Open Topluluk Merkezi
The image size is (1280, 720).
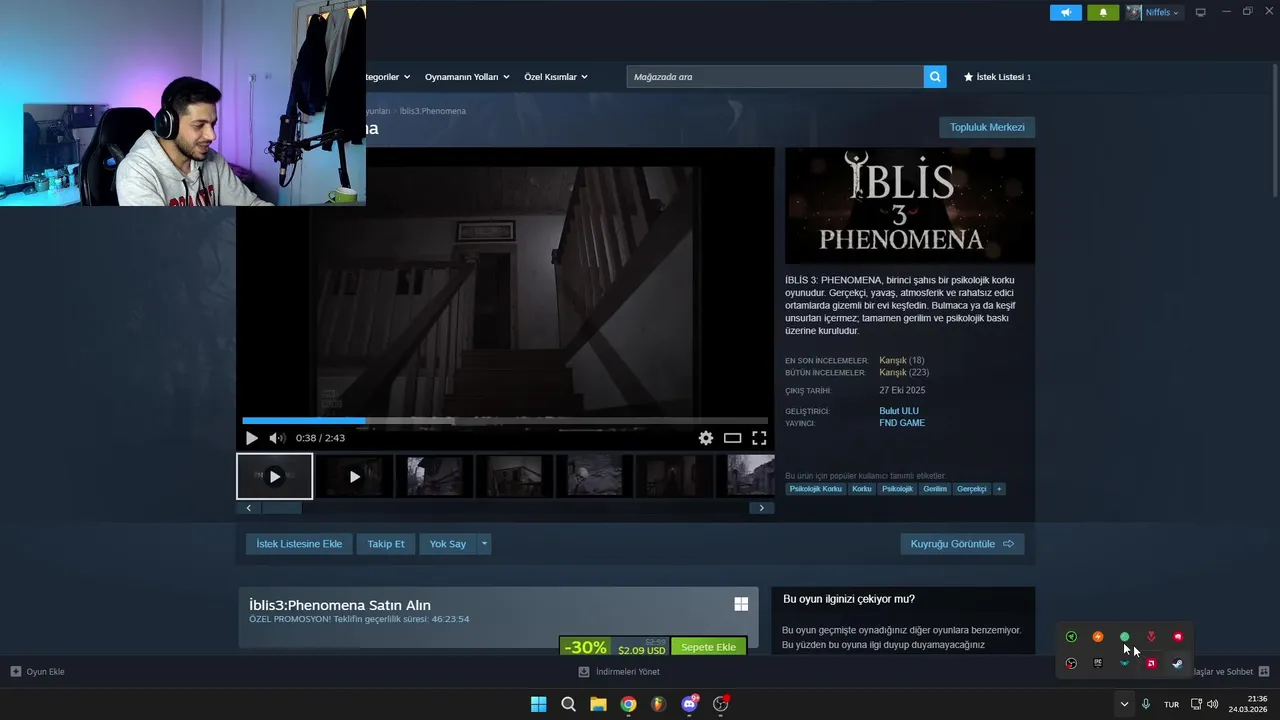click(987, 127)
